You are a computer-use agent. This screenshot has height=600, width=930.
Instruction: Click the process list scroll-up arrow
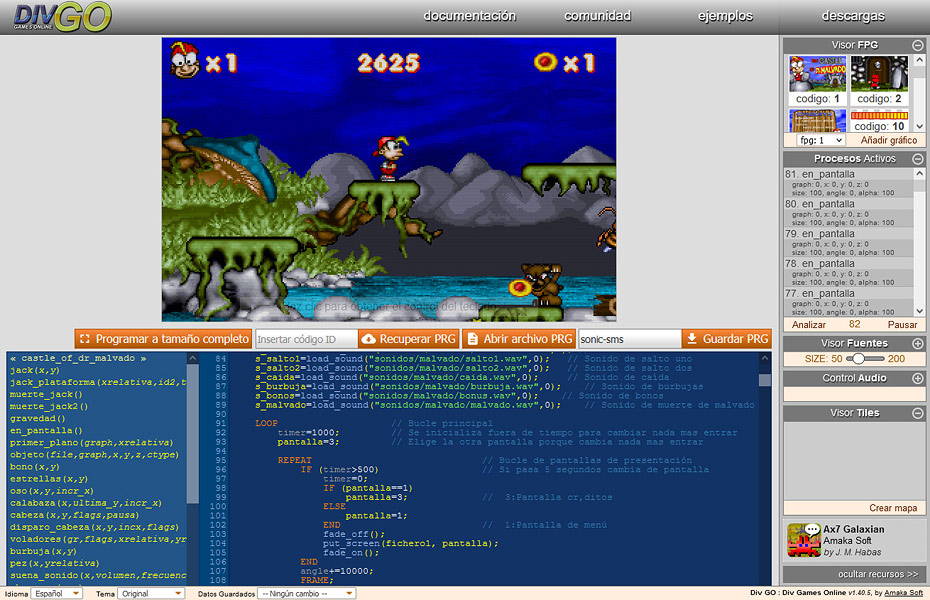[x=193, y=359]
